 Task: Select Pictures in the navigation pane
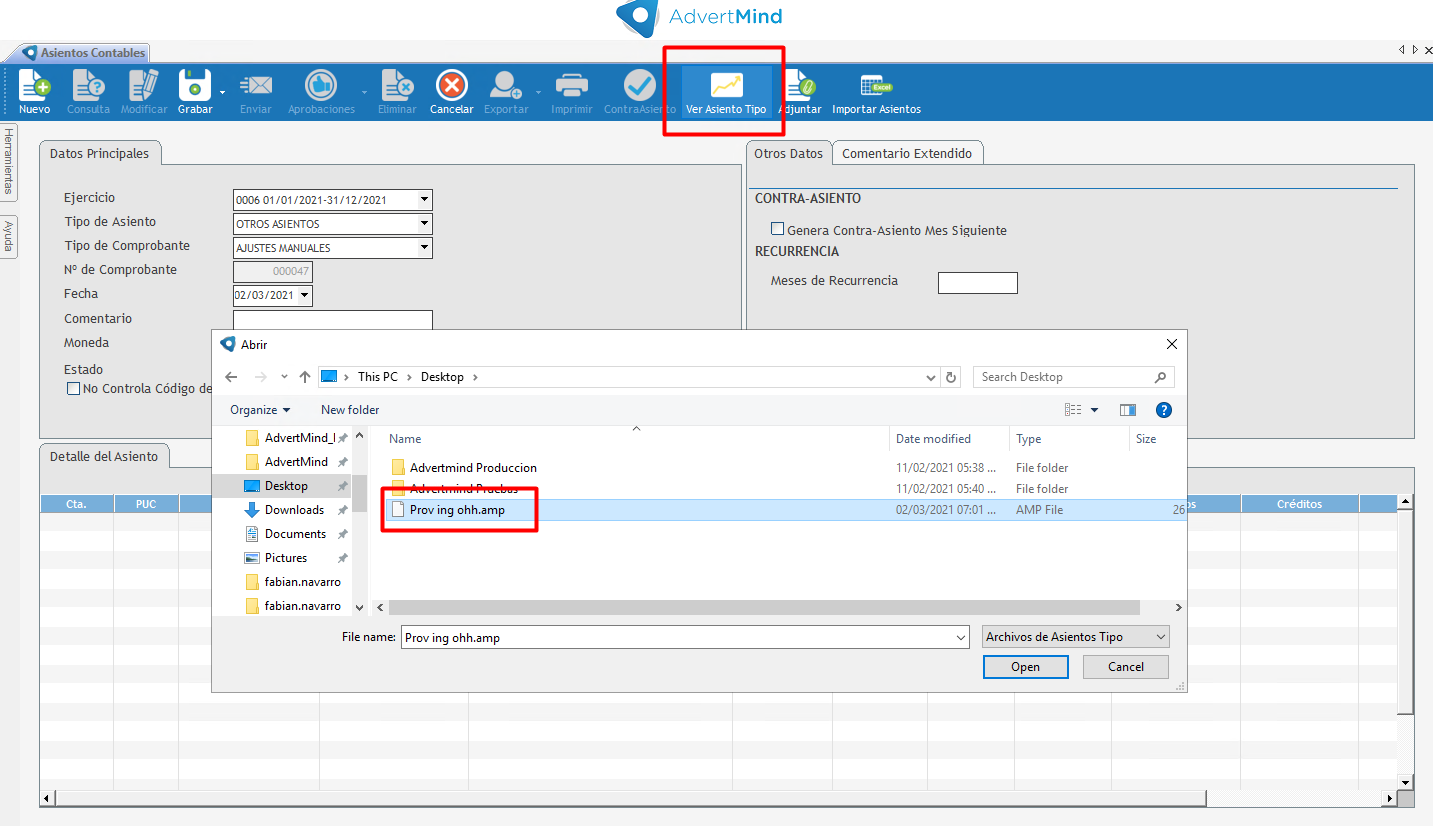(285, 558)
